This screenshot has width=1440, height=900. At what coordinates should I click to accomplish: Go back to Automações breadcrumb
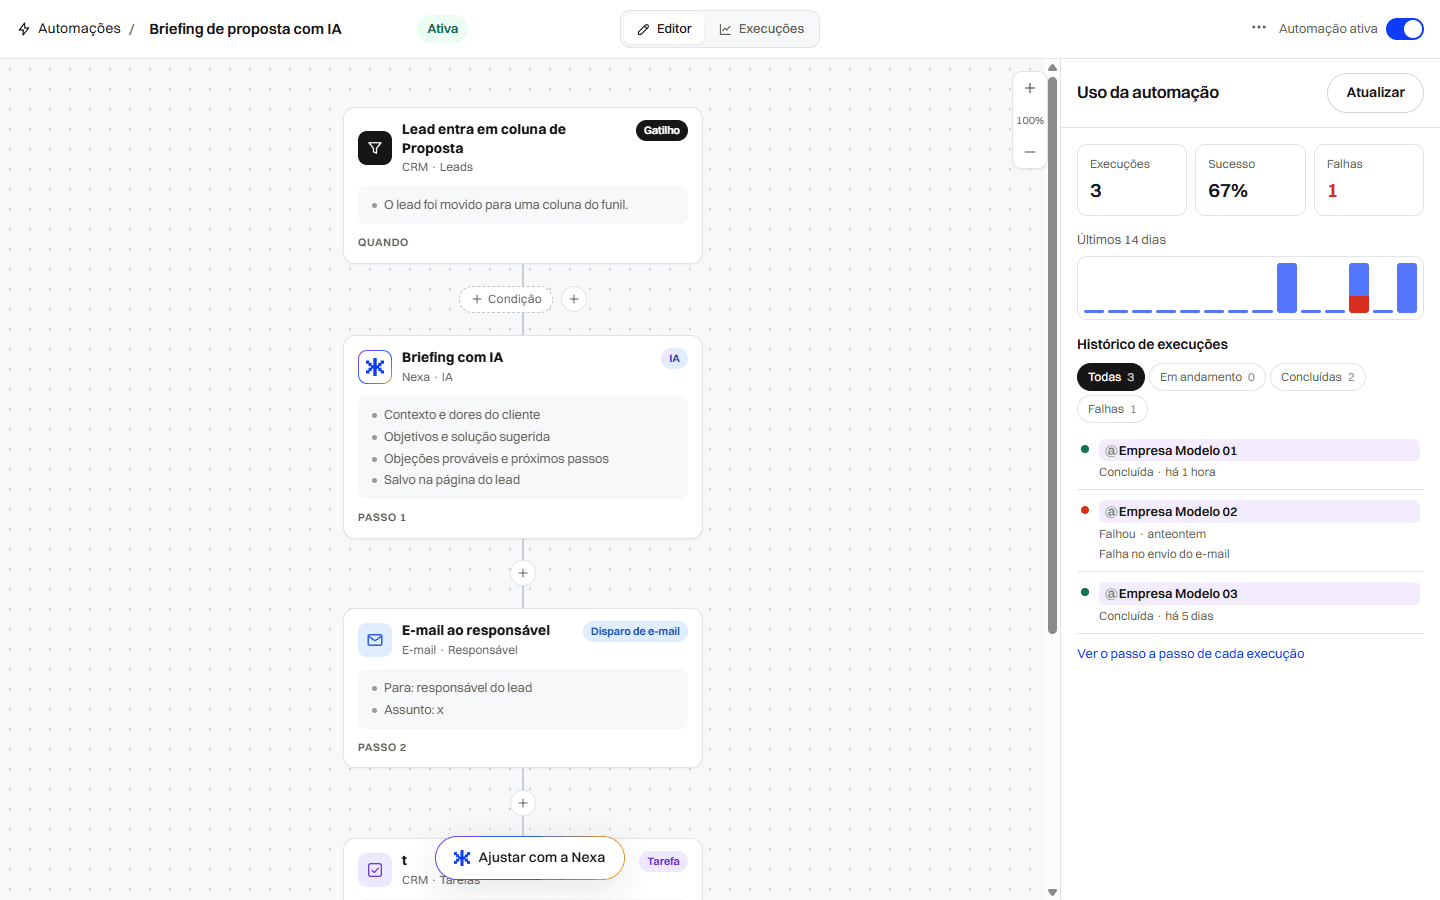pos(79,29)
